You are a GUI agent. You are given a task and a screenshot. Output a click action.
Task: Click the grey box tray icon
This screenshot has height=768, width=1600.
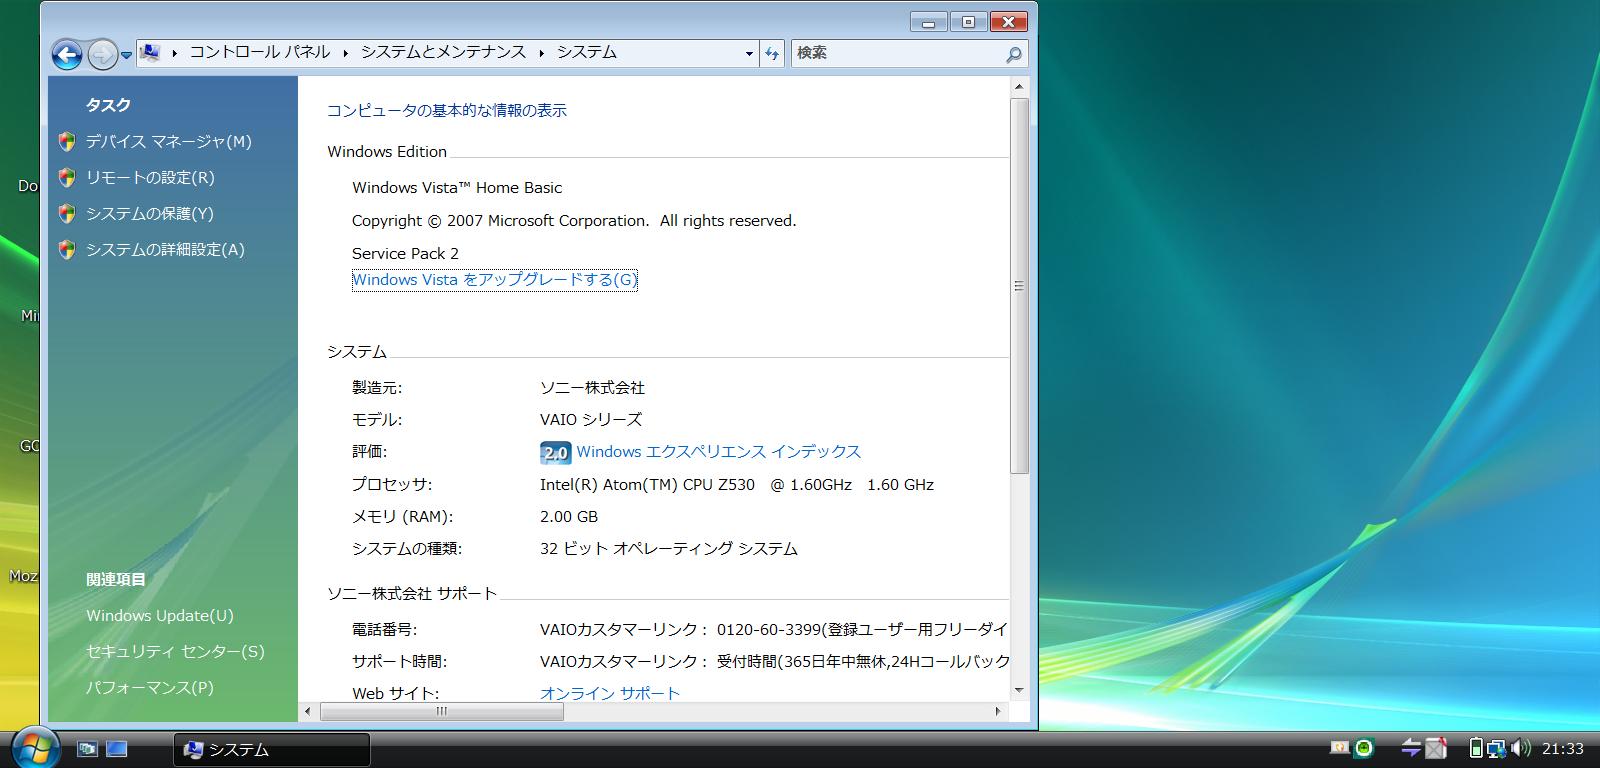[x=1436, y=748]
